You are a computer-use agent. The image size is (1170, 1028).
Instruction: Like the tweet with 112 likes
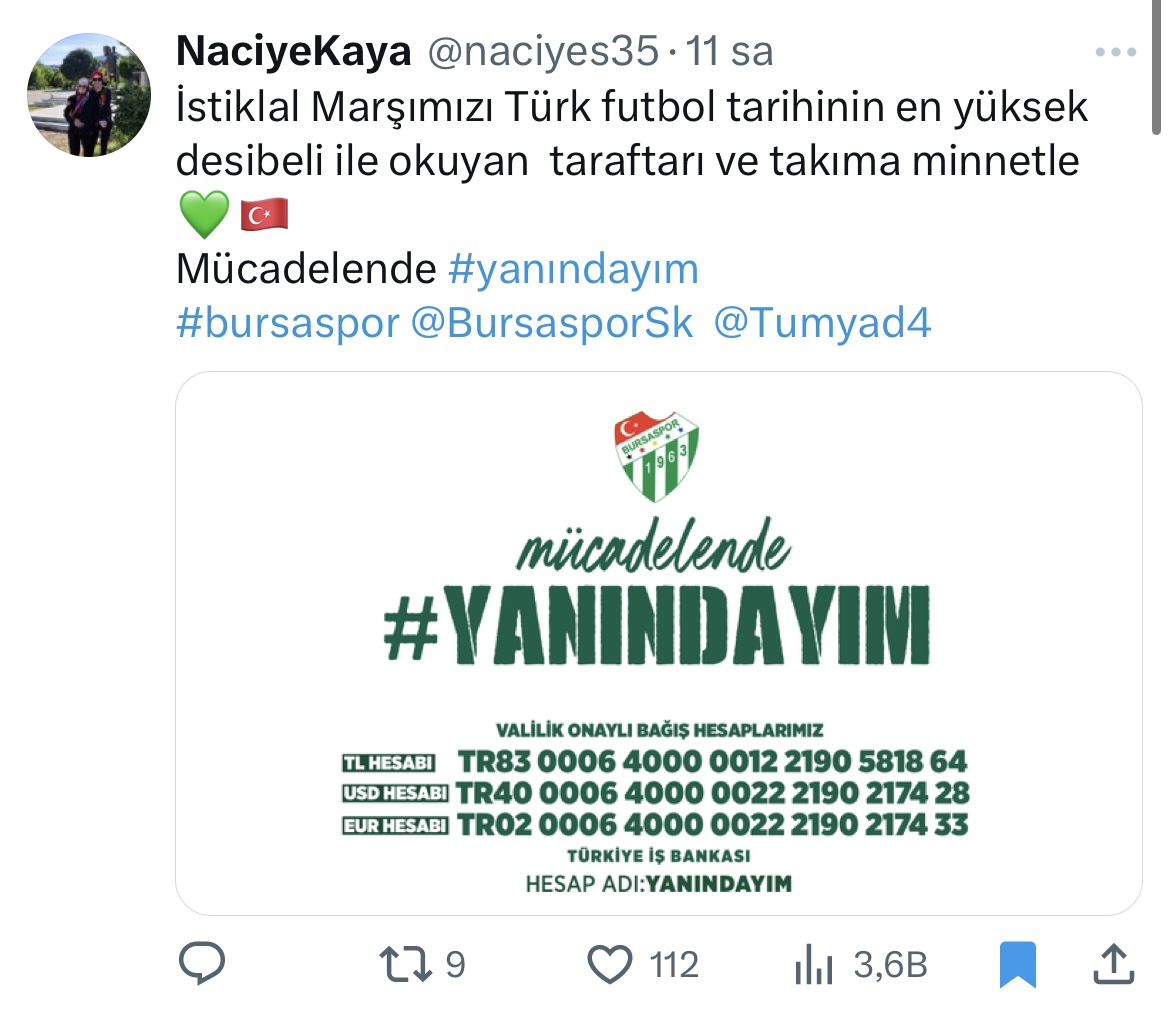pyautogui.click(x=610, y=963)
